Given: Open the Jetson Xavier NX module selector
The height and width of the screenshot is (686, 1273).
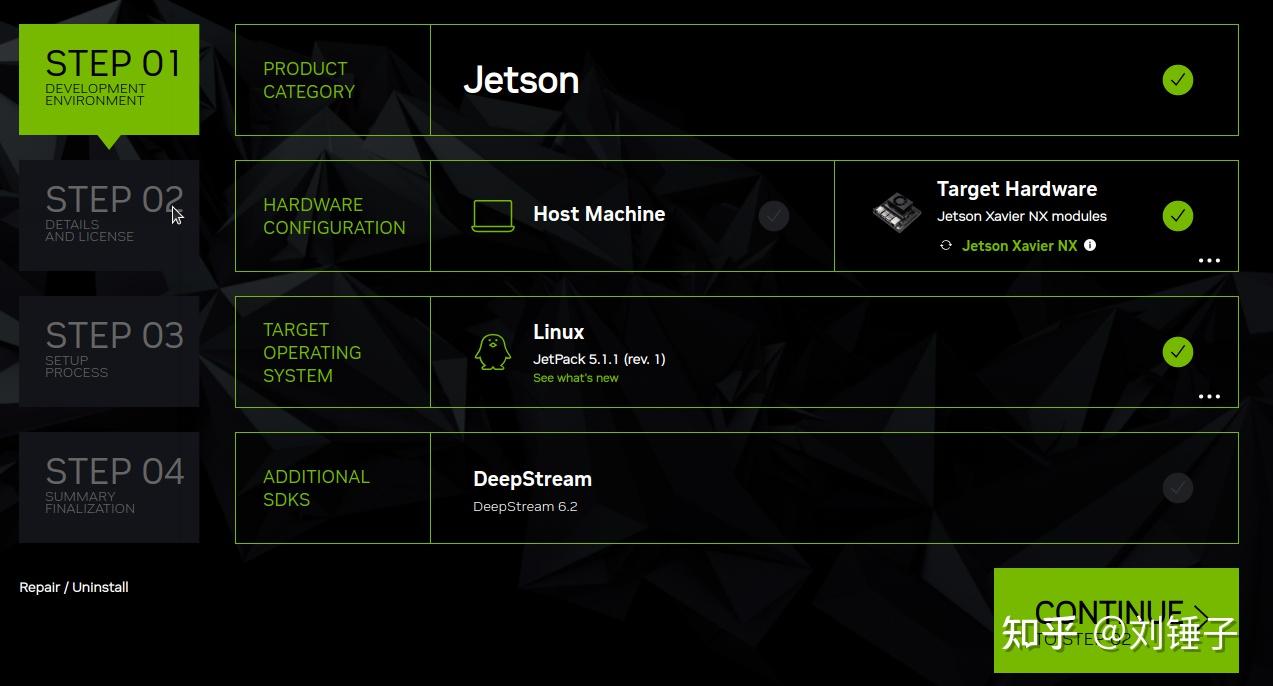Looking at the screenshot, I should (1018, 245).
